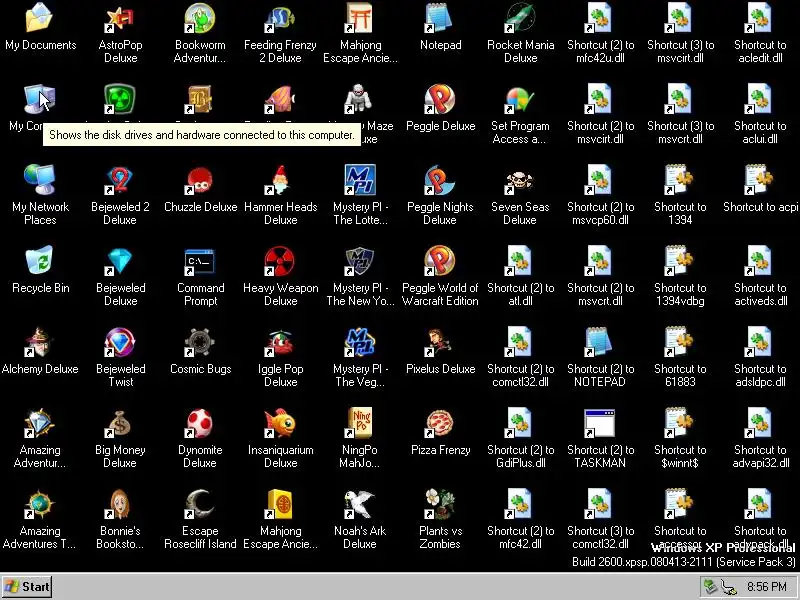Select Shortcut (2) to mfc42u.dll icon
The image size is (800, 600).
point(600,17)
